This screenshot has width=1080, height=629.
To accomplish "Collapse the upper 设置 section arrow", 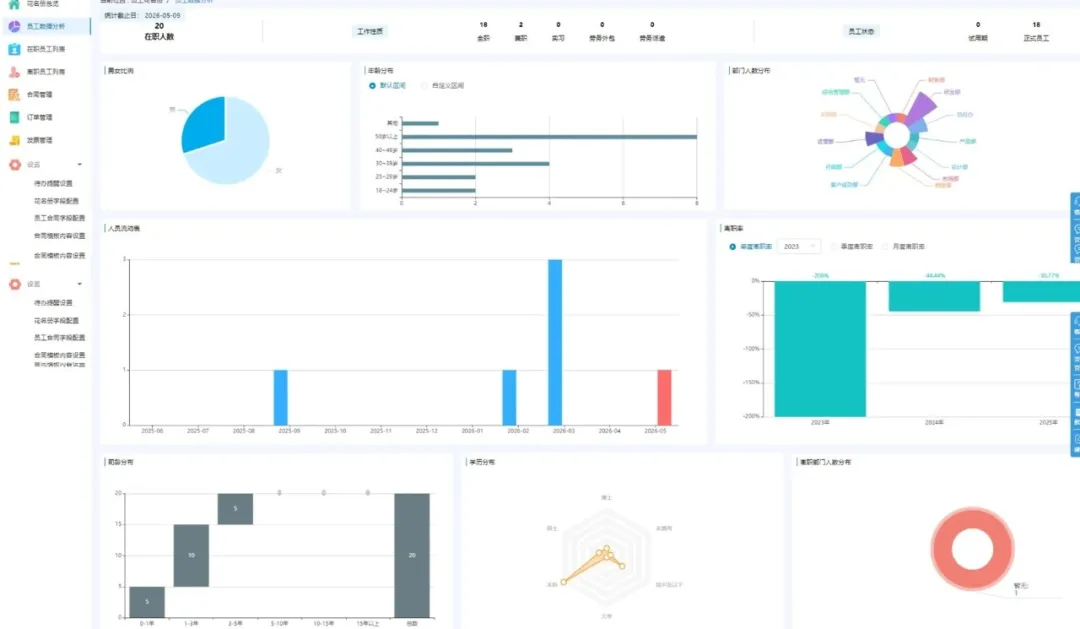I will (80, 165).
